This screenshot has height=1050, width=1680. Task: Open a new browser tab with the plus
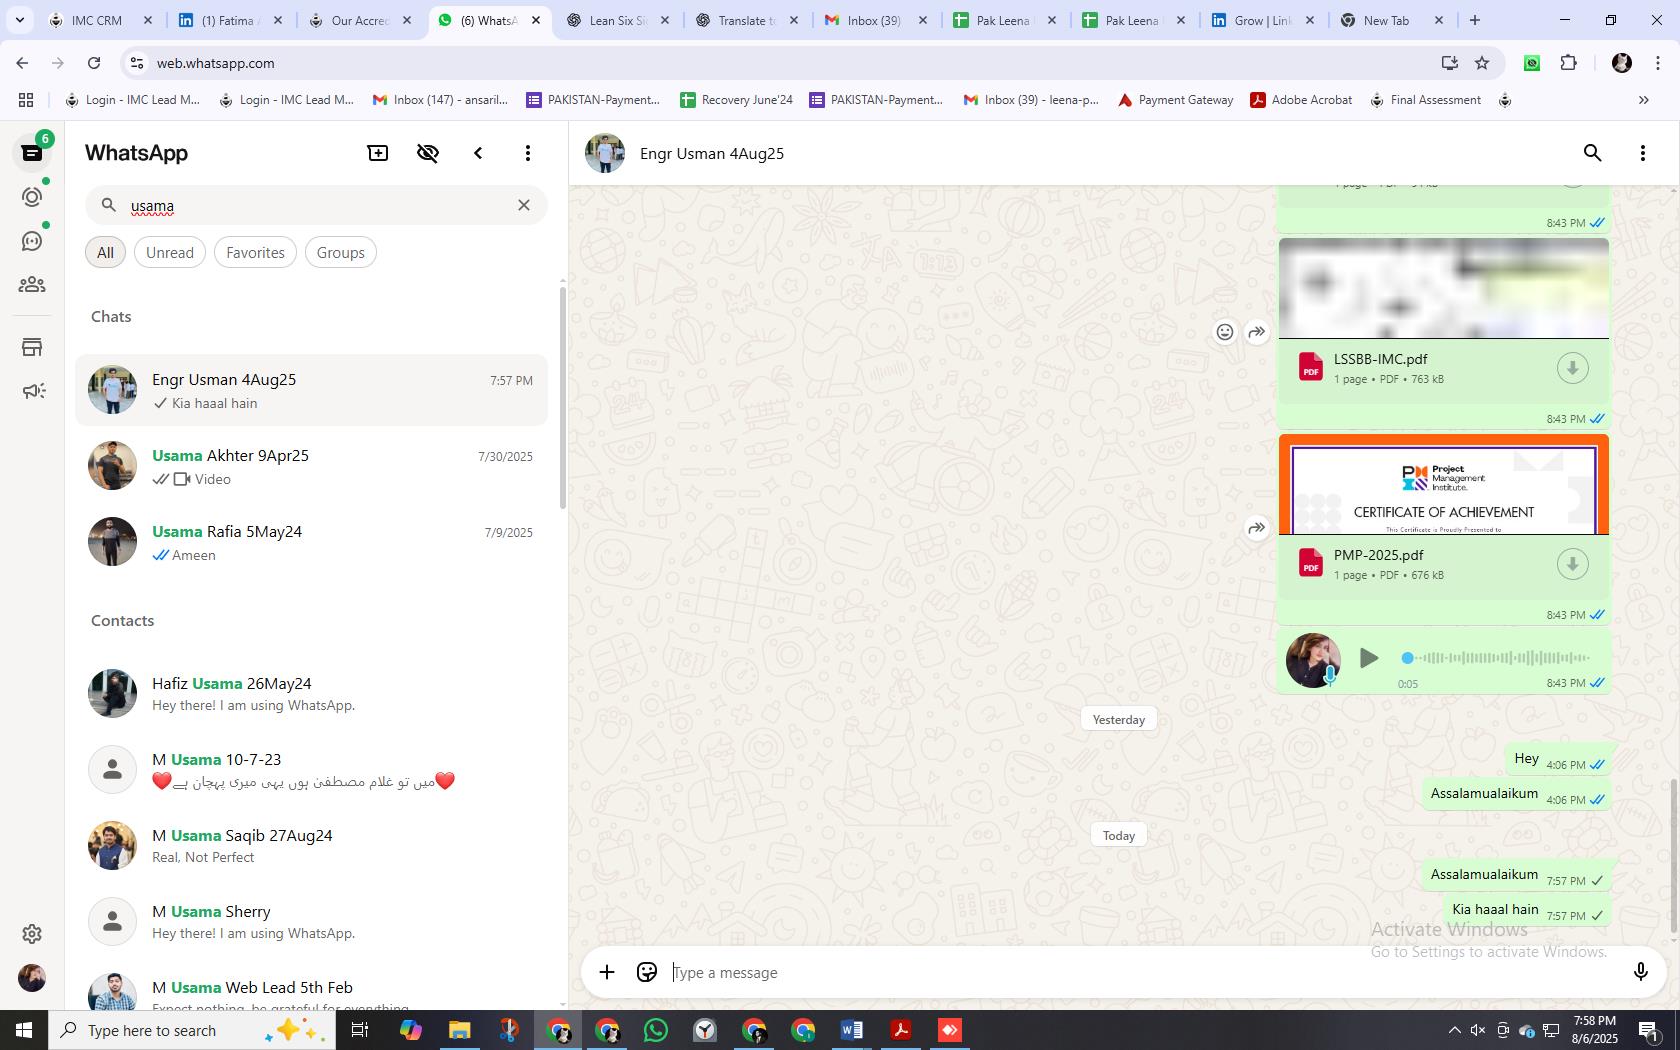click(x=1475, y=20)
